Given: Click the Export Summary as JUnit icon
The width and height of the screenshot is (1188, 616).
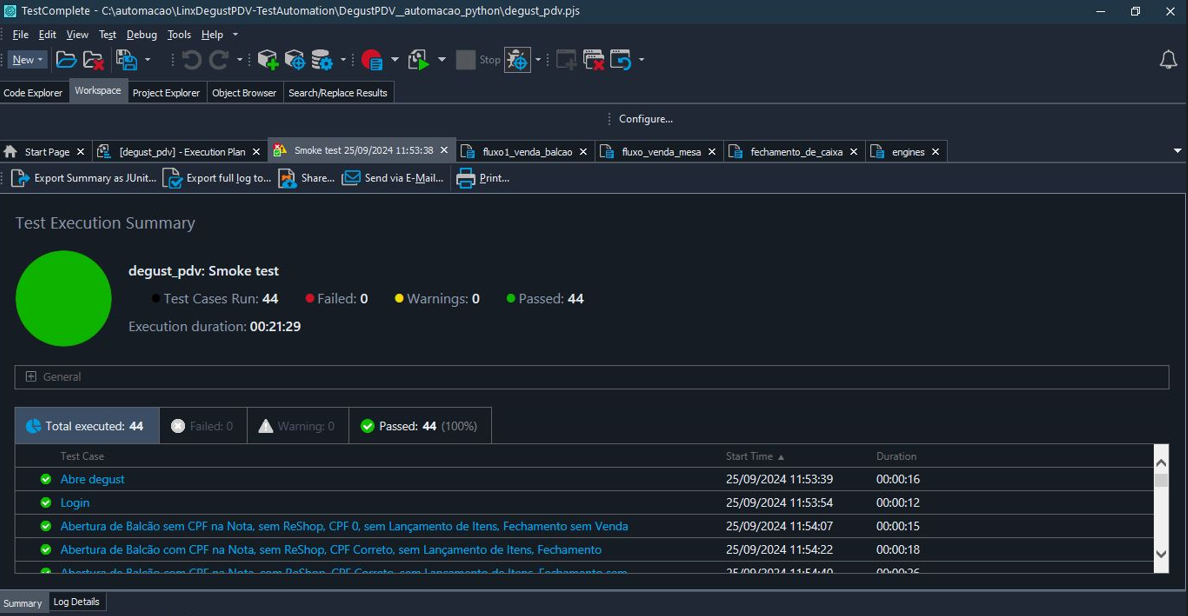Looking at the screenshot, I should 20,178.
